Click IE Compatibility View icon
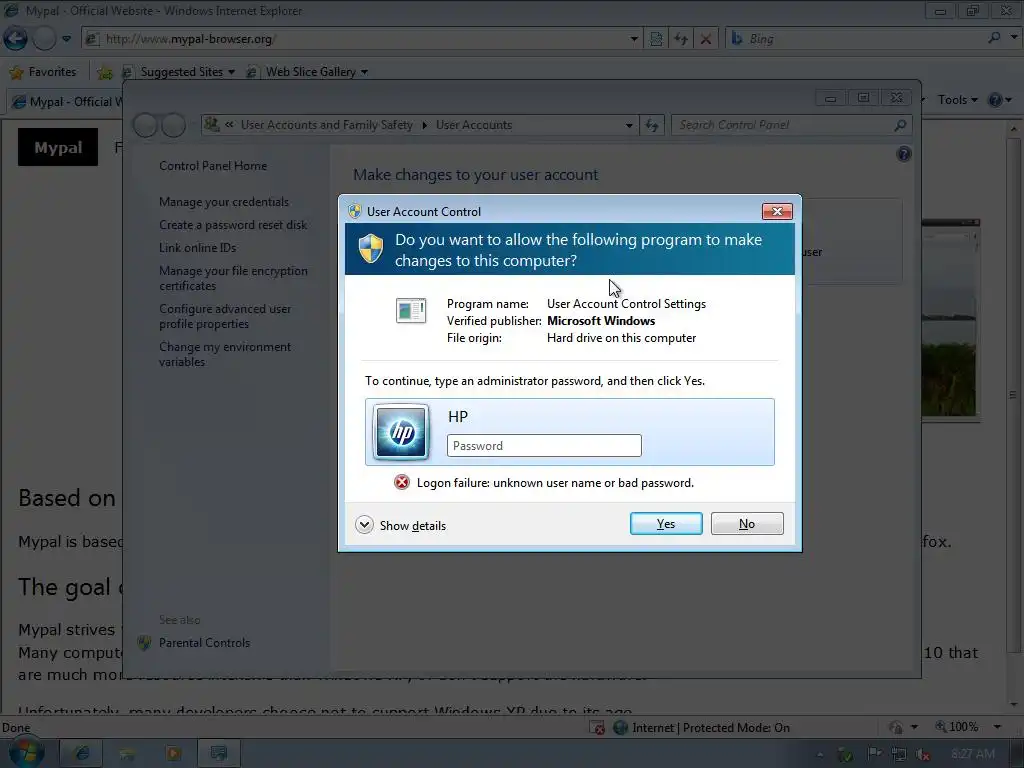 click(x=656, y=39)
